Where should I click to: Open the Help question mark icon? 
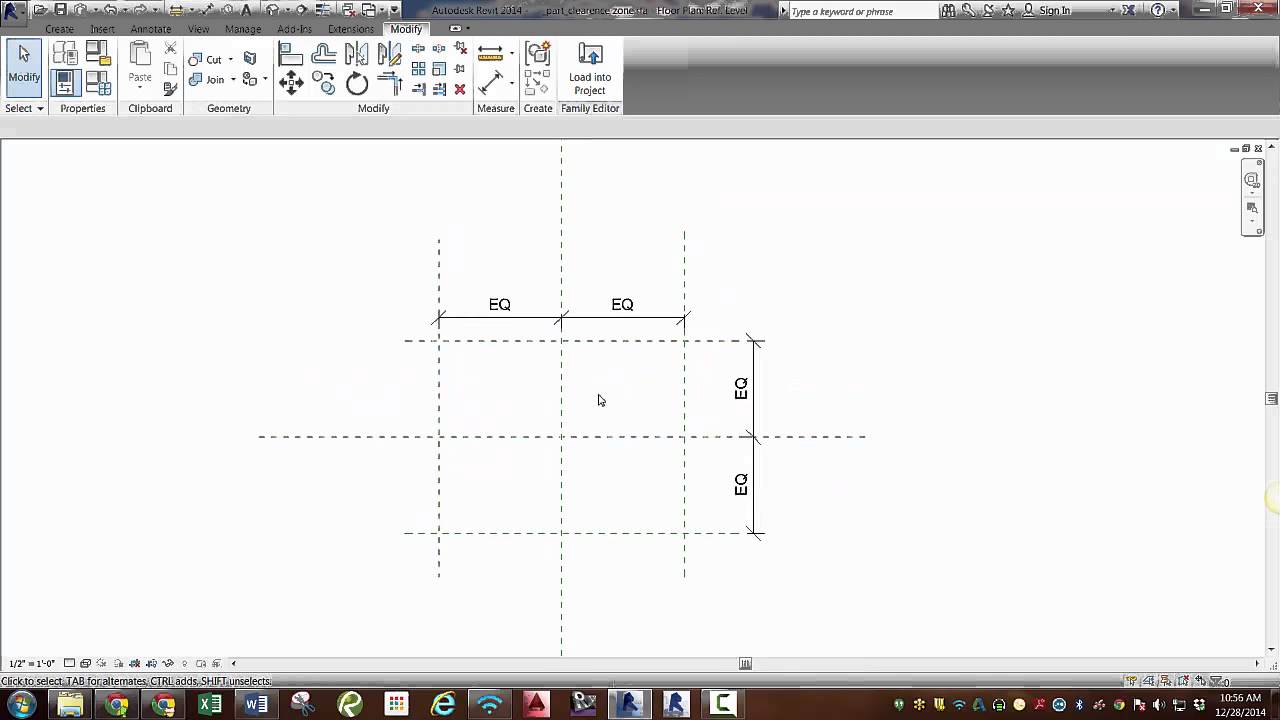1158,10
